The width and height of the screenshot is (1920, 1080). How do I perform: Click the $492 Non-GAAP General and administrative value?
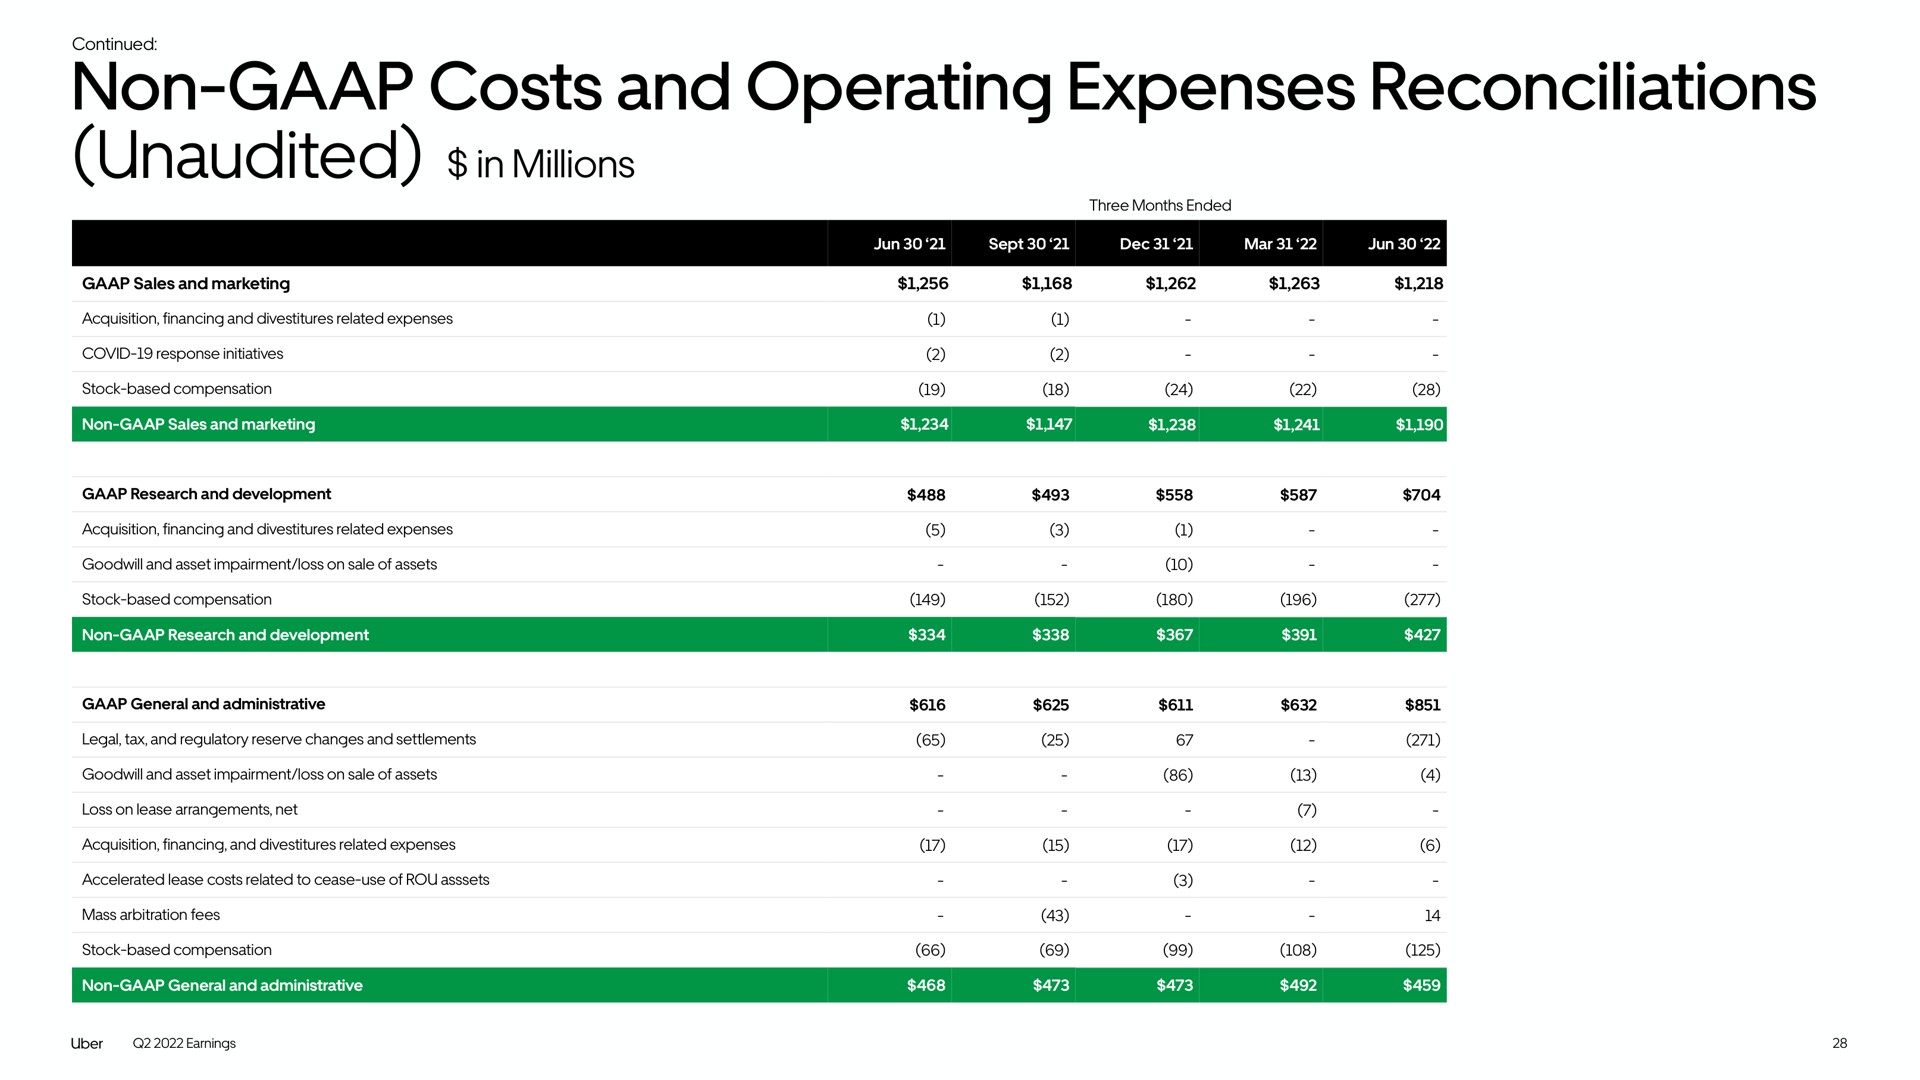tap(1298, 985)
